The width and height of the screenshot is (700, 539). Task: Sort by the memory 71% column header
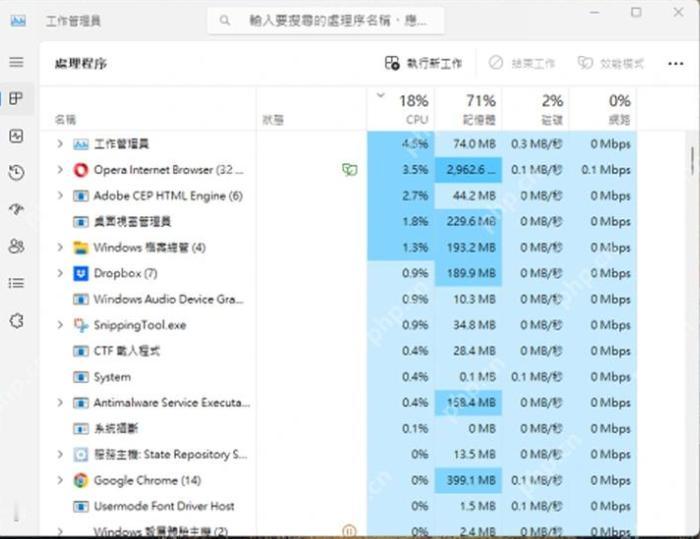pos(468,109)
